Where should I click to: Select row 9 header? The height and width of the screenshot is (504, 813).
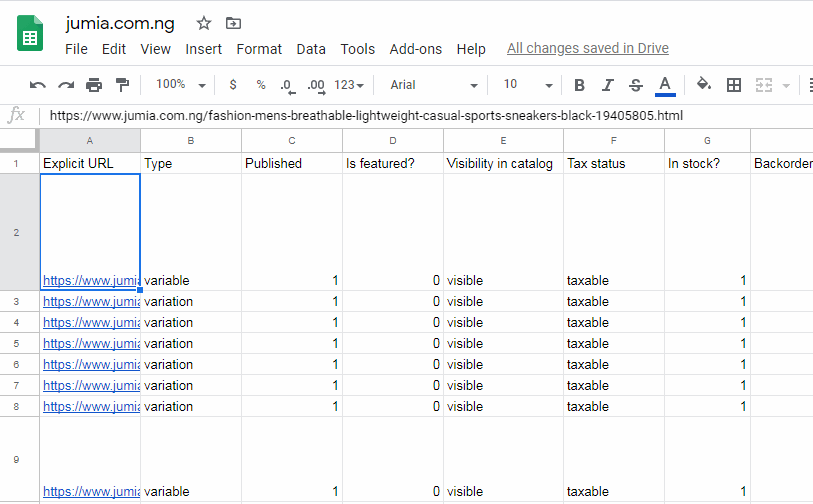pos(17,459)
